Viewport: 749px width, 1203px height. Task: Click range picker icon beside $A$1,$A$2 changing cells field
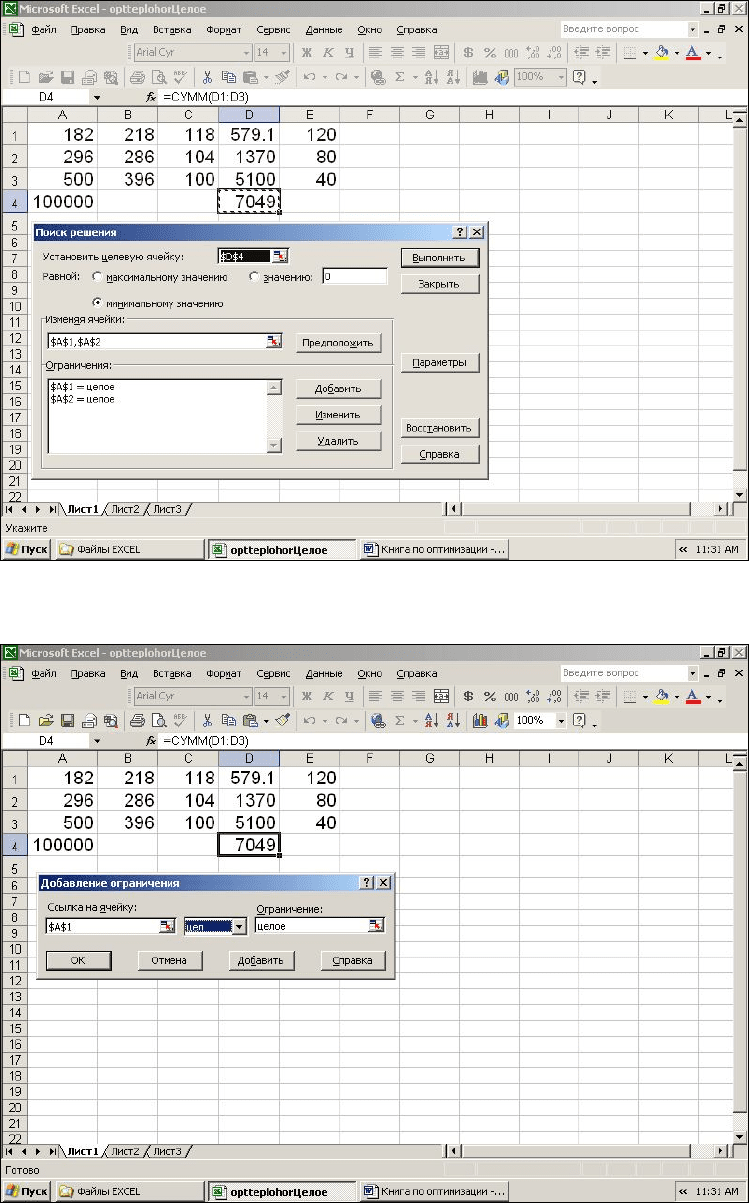point(274,342)
